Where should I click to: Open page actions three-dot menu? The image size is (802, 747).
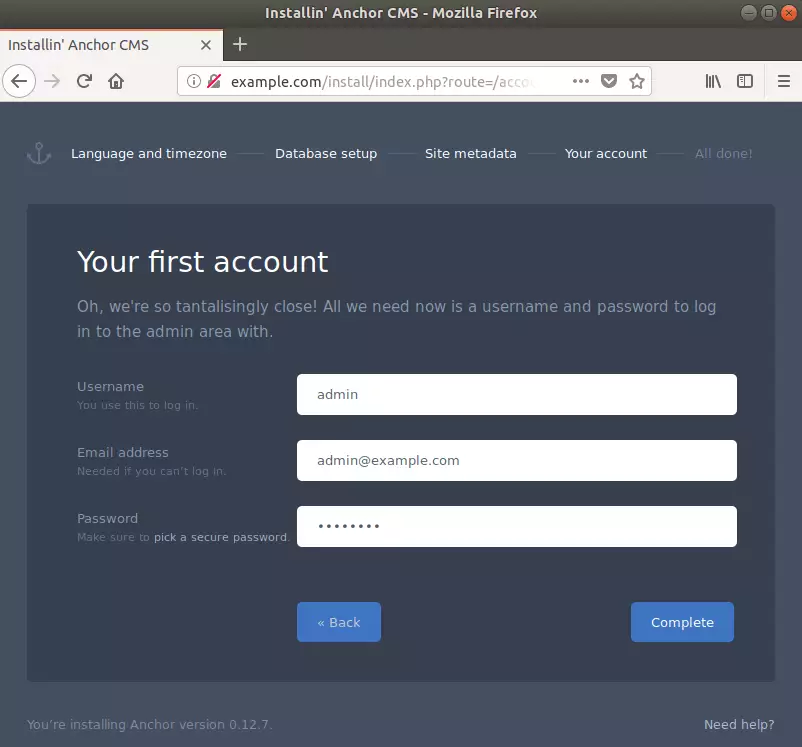[581, 81]
